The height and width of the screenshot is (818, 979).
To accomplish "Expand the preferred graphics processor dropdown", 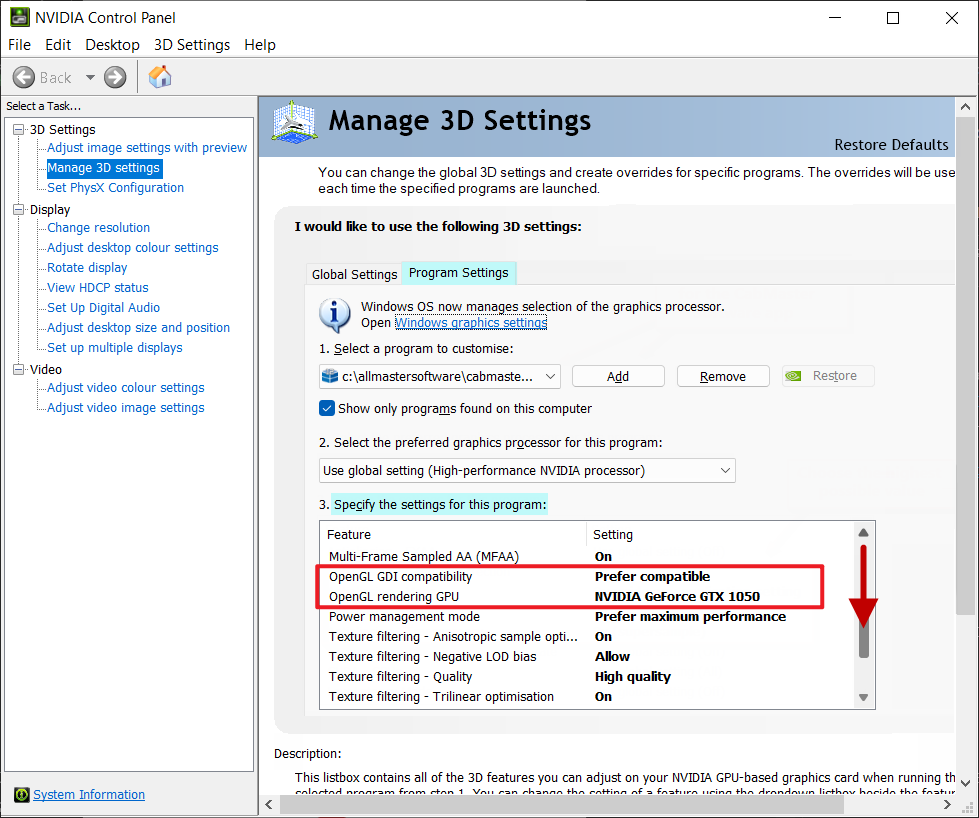I will point(725,470).
